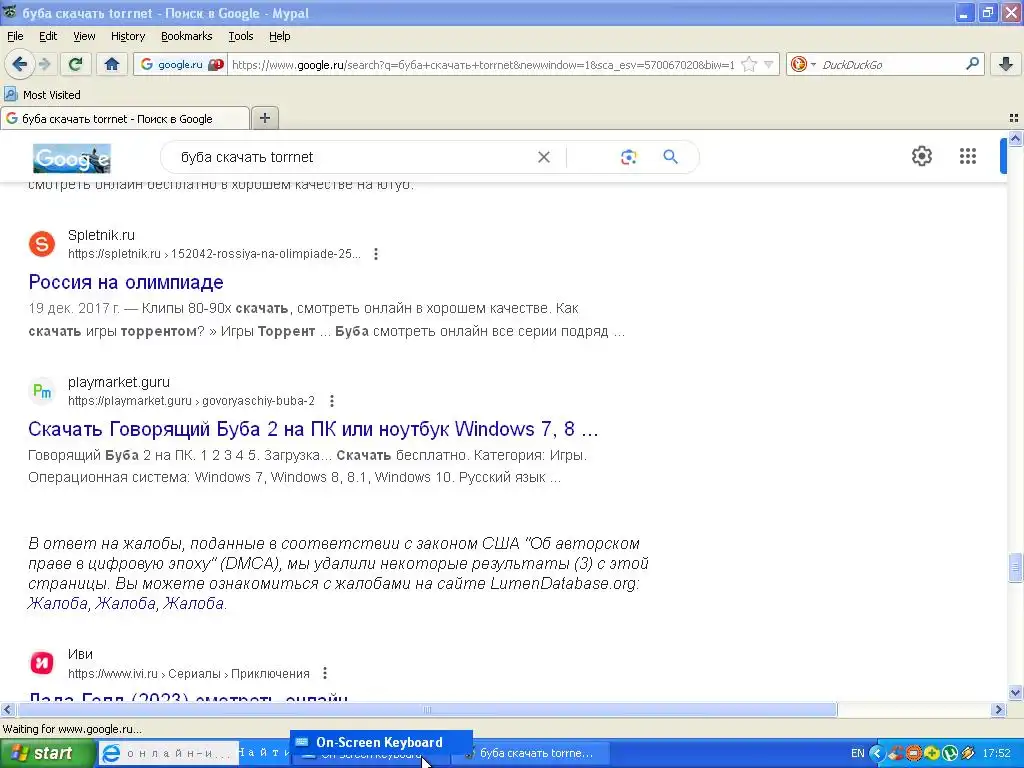The height and width of the screenshot is (768, 1024).
Task: Click the DuckDuckGo search input field
Action: click(889, 65)
